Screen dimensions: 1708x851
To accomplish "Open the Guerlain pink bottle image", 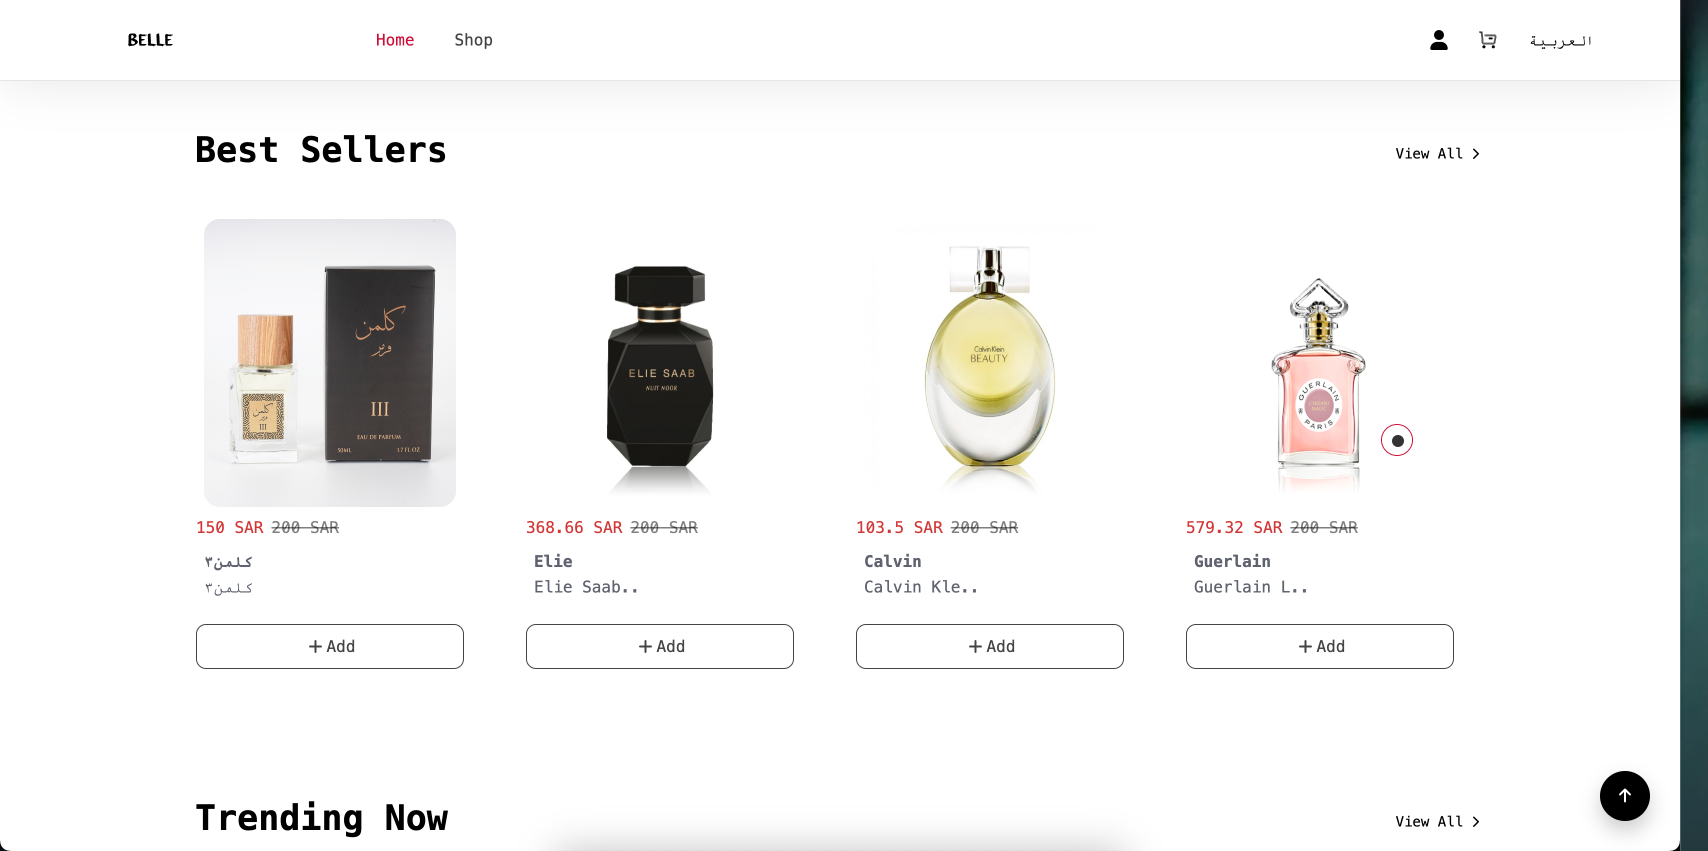I will click(x=1320, y=363).
